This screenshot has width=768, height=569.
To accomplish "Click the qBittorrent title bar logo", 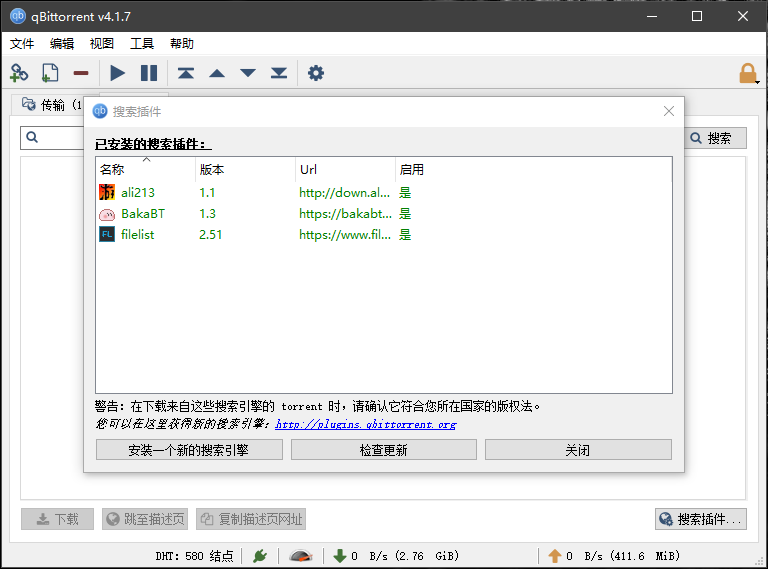I will tap(18, 16).
